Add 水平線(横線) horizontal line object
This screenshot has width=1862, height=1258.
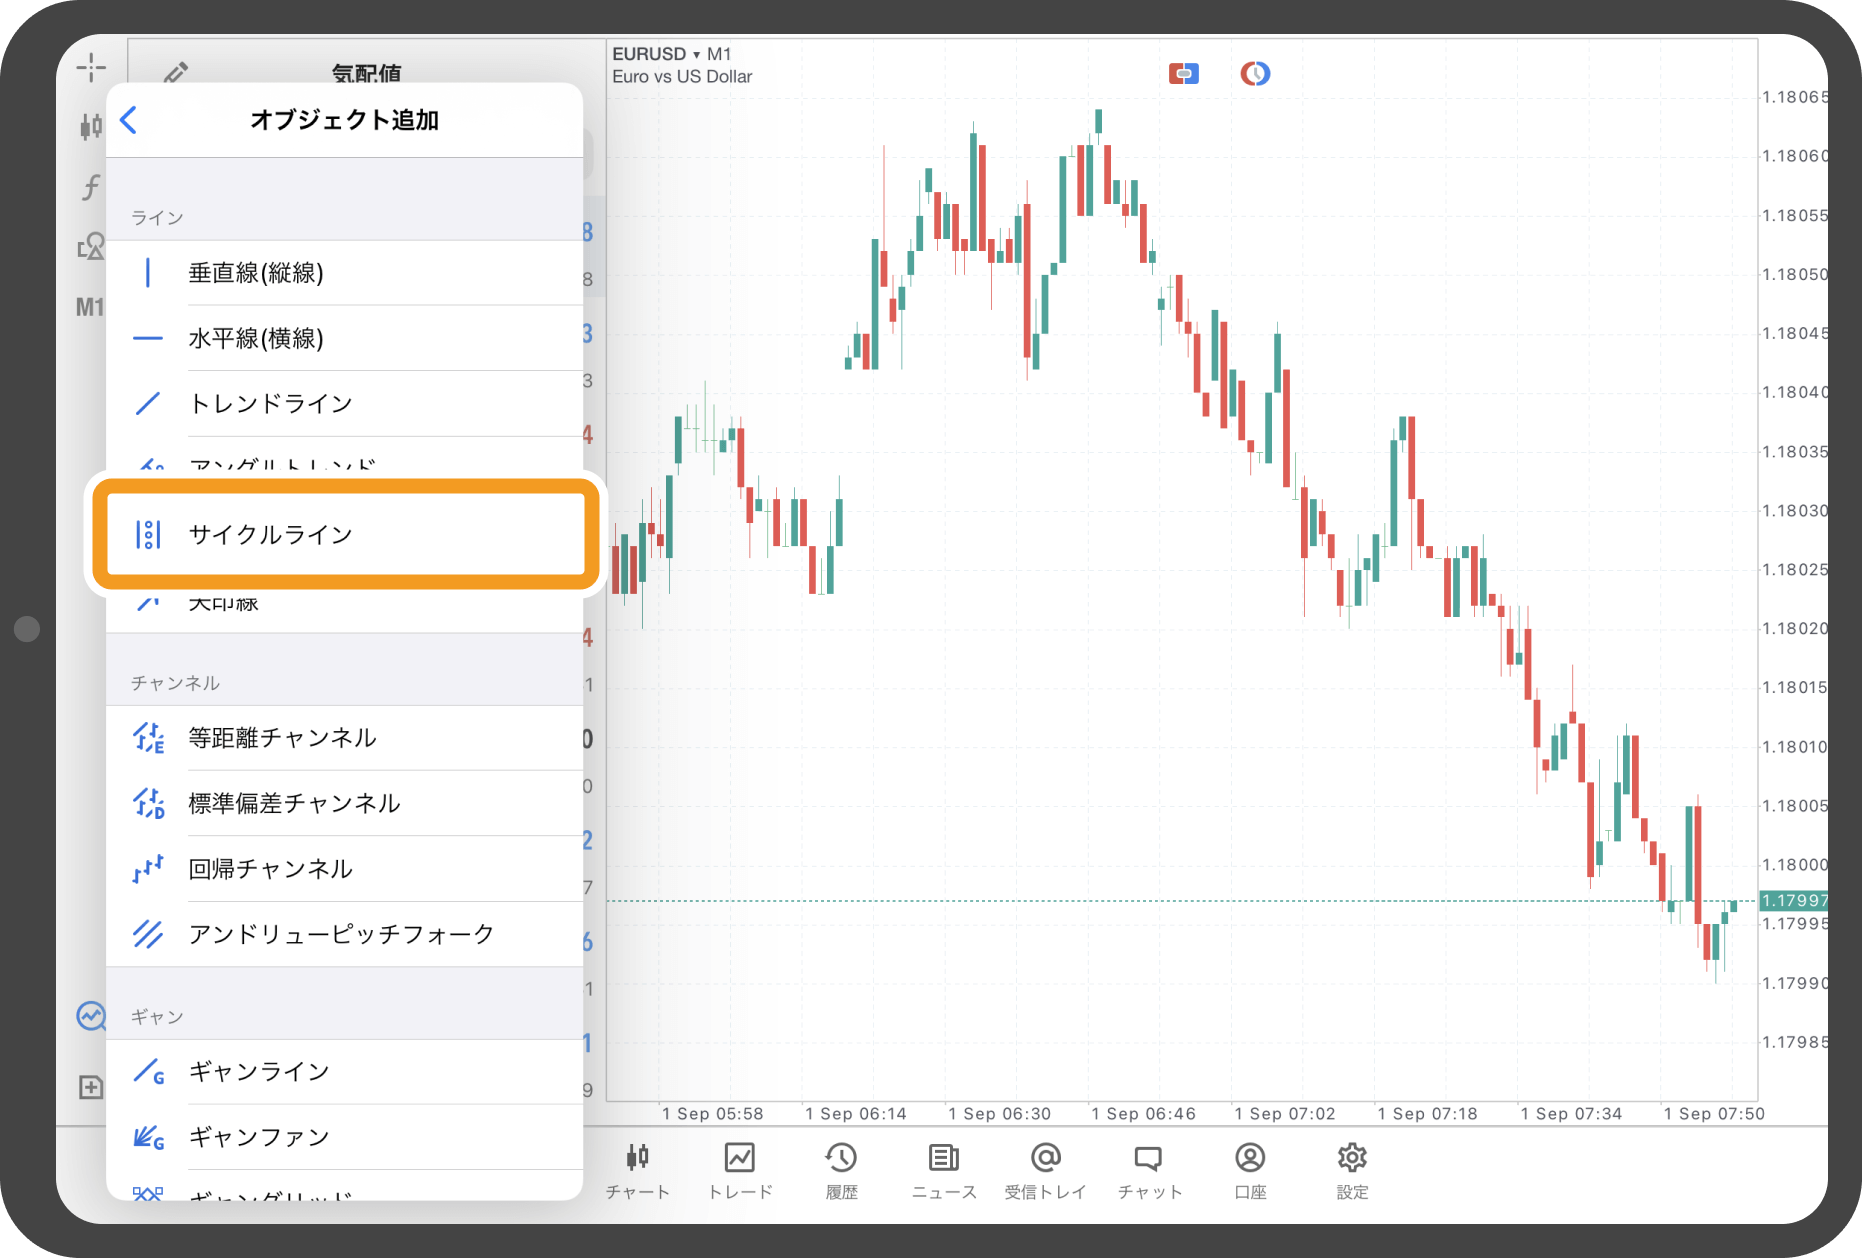tap(344, 338)
